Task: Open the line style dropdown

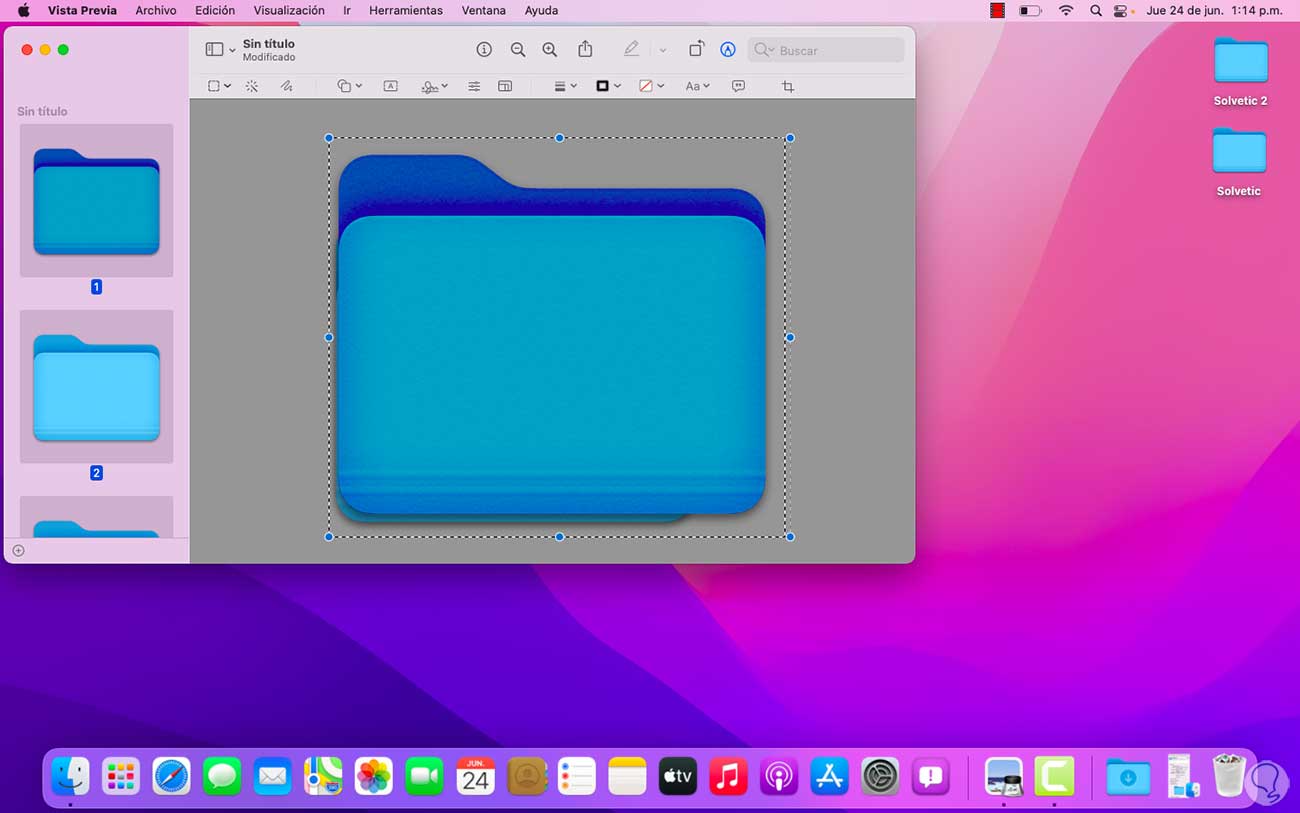Action: pyautogui.click(x=565, y=87)
